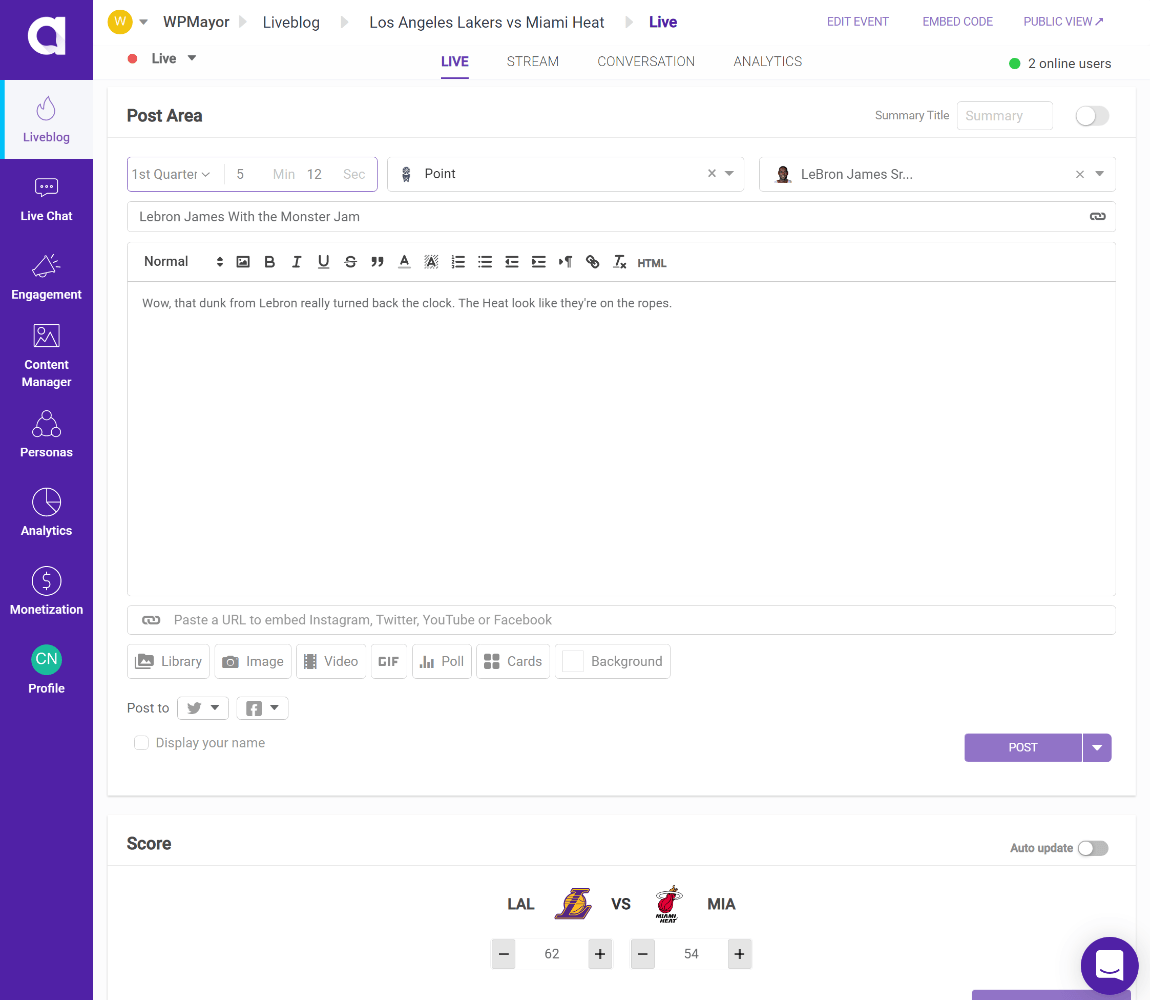Open W account dropdown arrow
Image resolution: width=1150 pixels, height=1000 pixels.
(x=144, y=22)
